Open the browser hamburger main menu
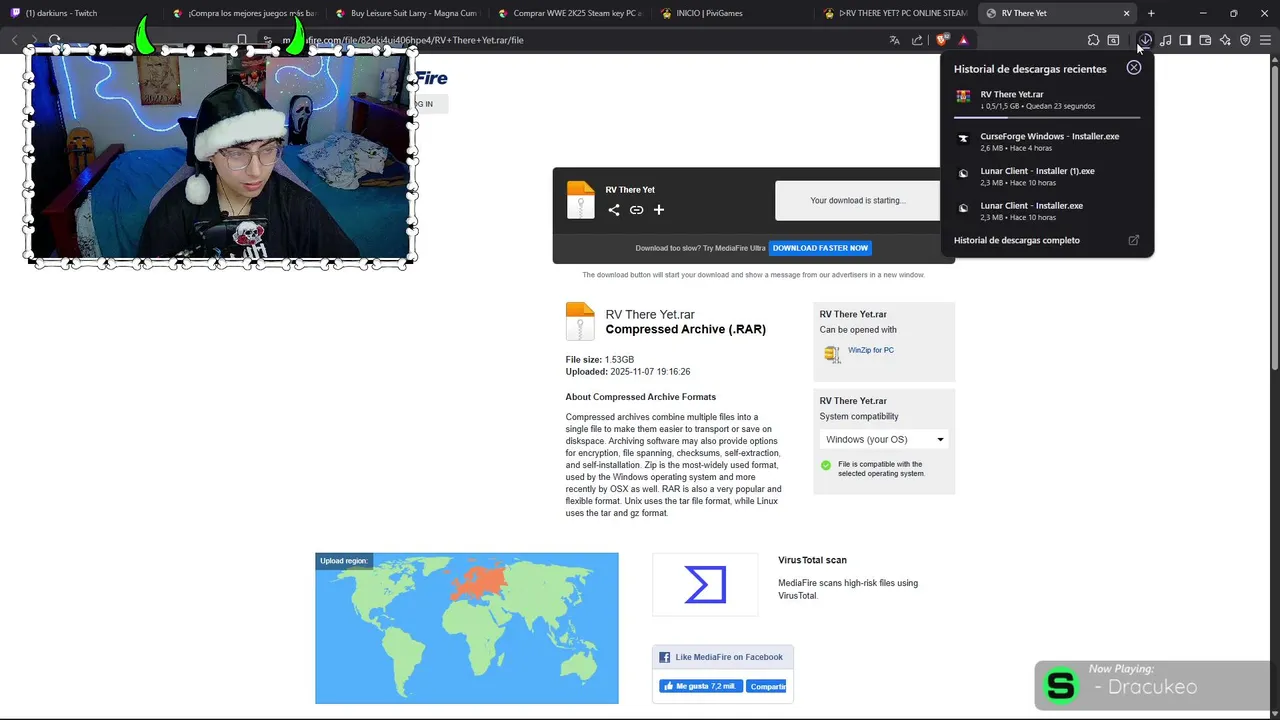 pyautogui.click(x=1265, y=40)
